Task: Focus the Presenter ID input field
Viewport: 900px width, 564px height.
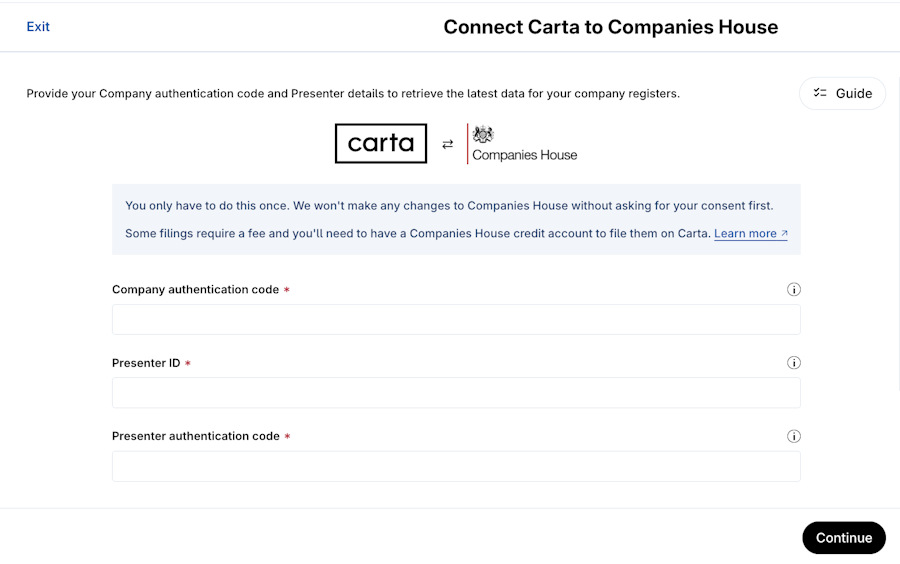Action: [456, 393]
